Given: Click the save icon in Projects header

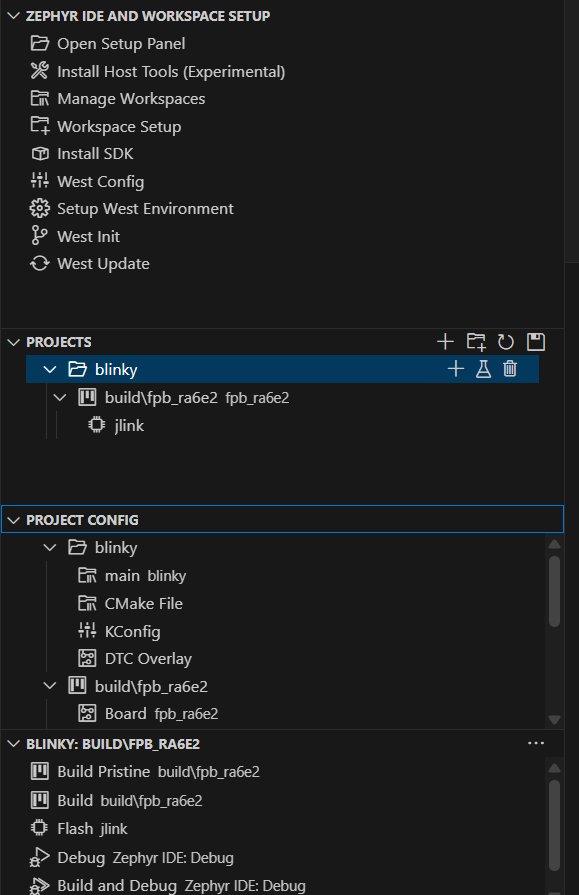Looking at the screenshot, I should pyautogui.click(x=536, y=342).
